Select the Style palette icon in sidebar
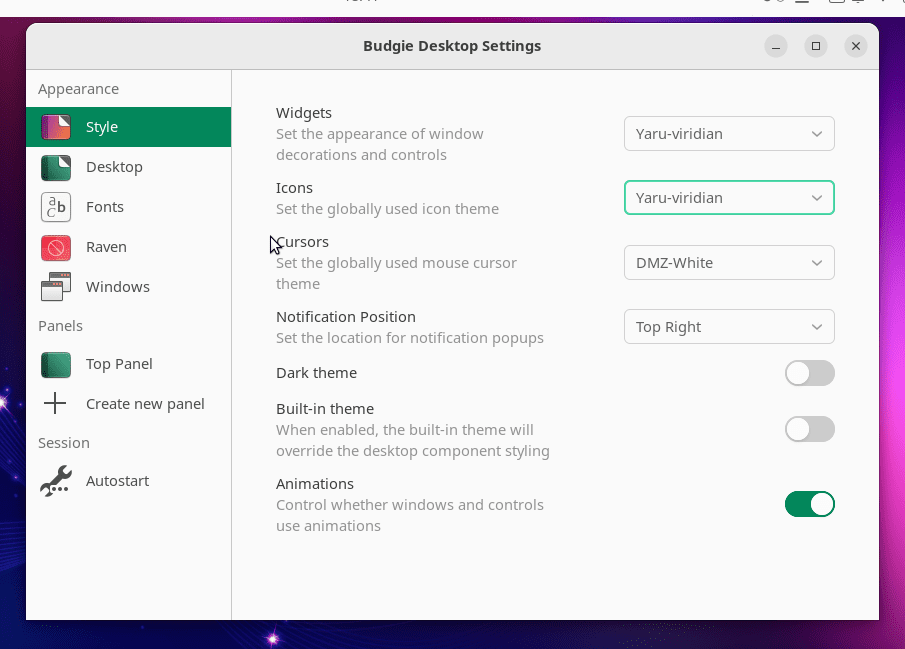This screenshot has width=905, height=649. [56, 127]
